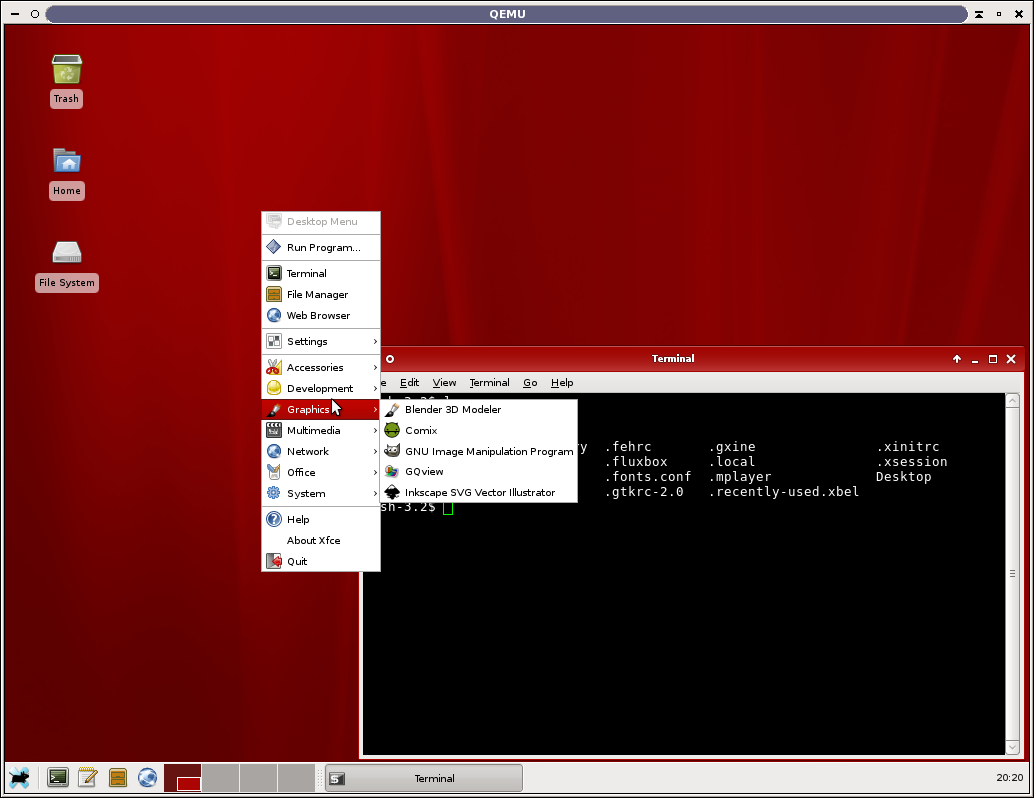1034x798 pixels.
Task: Click the panel clock showing 20:20
Action: [x=1010, y=778]
